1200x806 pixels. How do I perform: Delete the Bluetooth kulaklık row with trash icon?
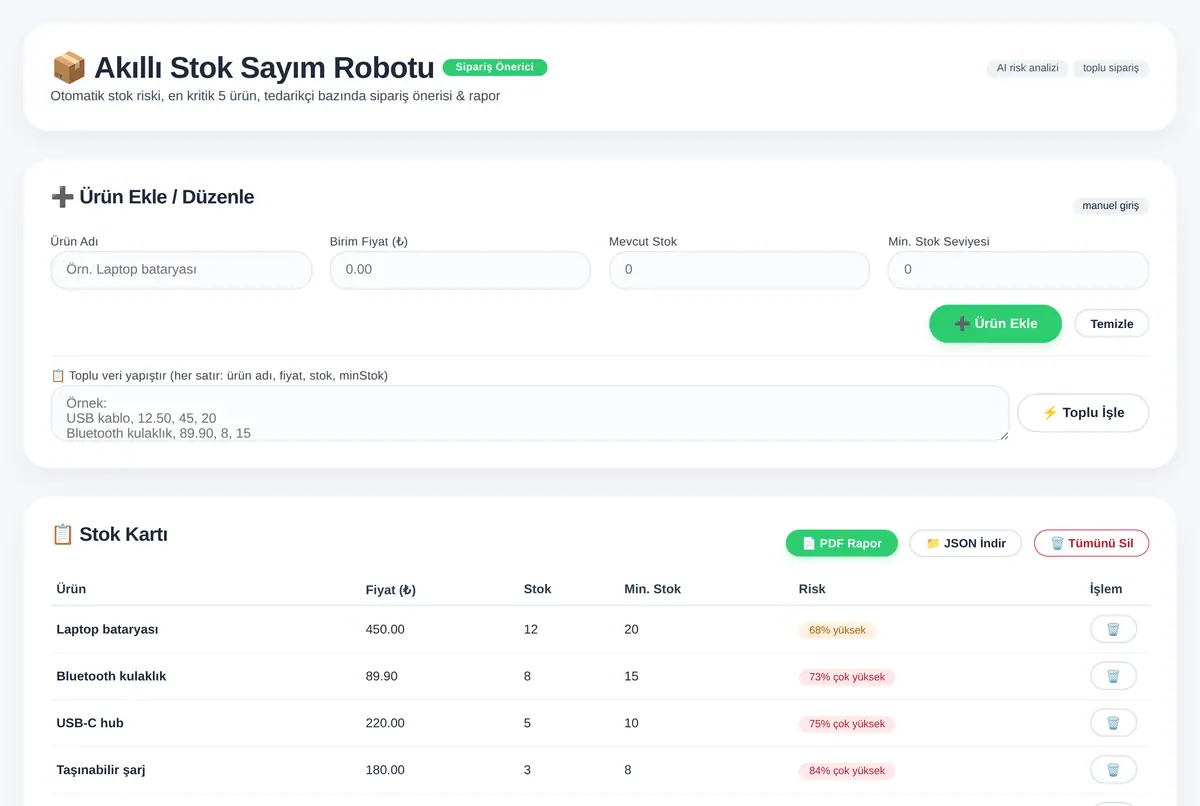(x=1113, y=676)
